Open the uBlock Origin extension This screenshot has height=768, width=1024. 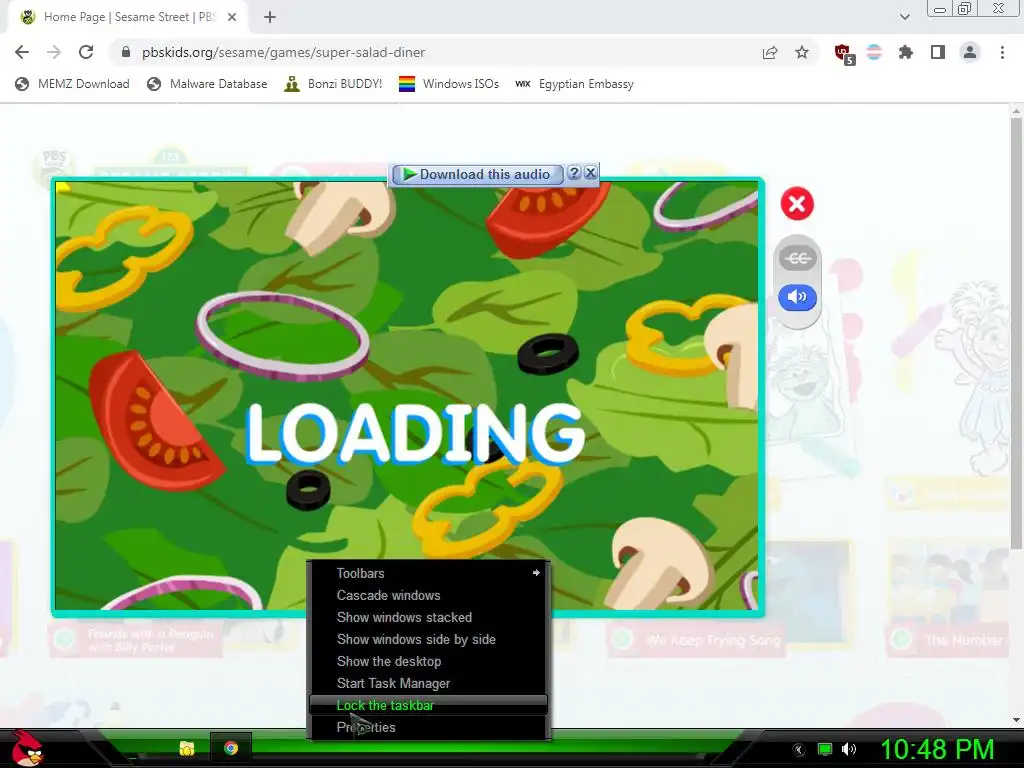[844, 54]
